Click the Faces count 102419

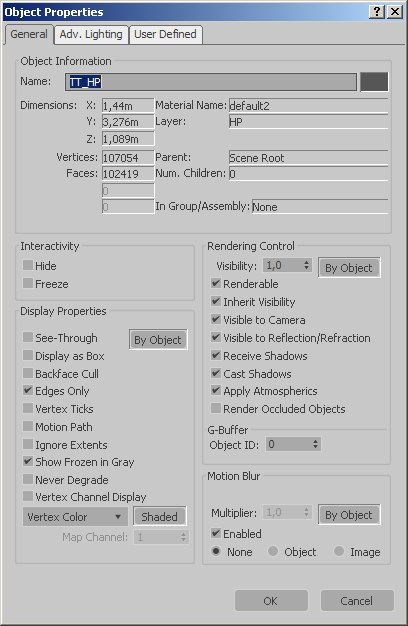pyautogui.click(x=128, y=174)
